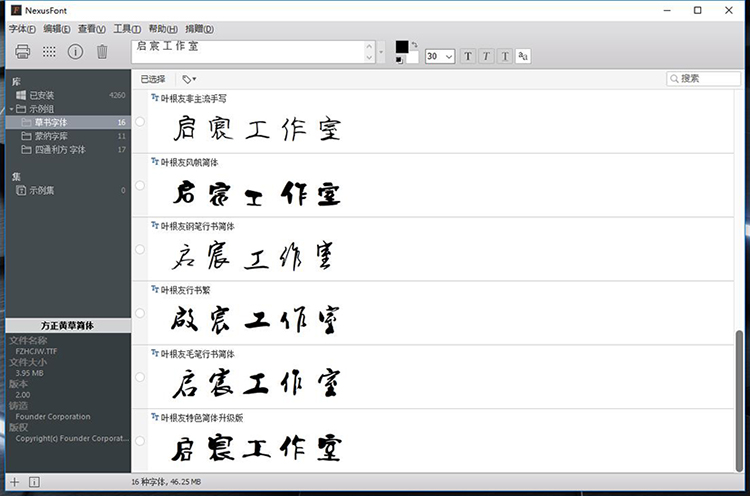Image resolution: width=750 pixels, height=496 pixels.
Task: Click sample text box up arrow
Action: (369, 46)
